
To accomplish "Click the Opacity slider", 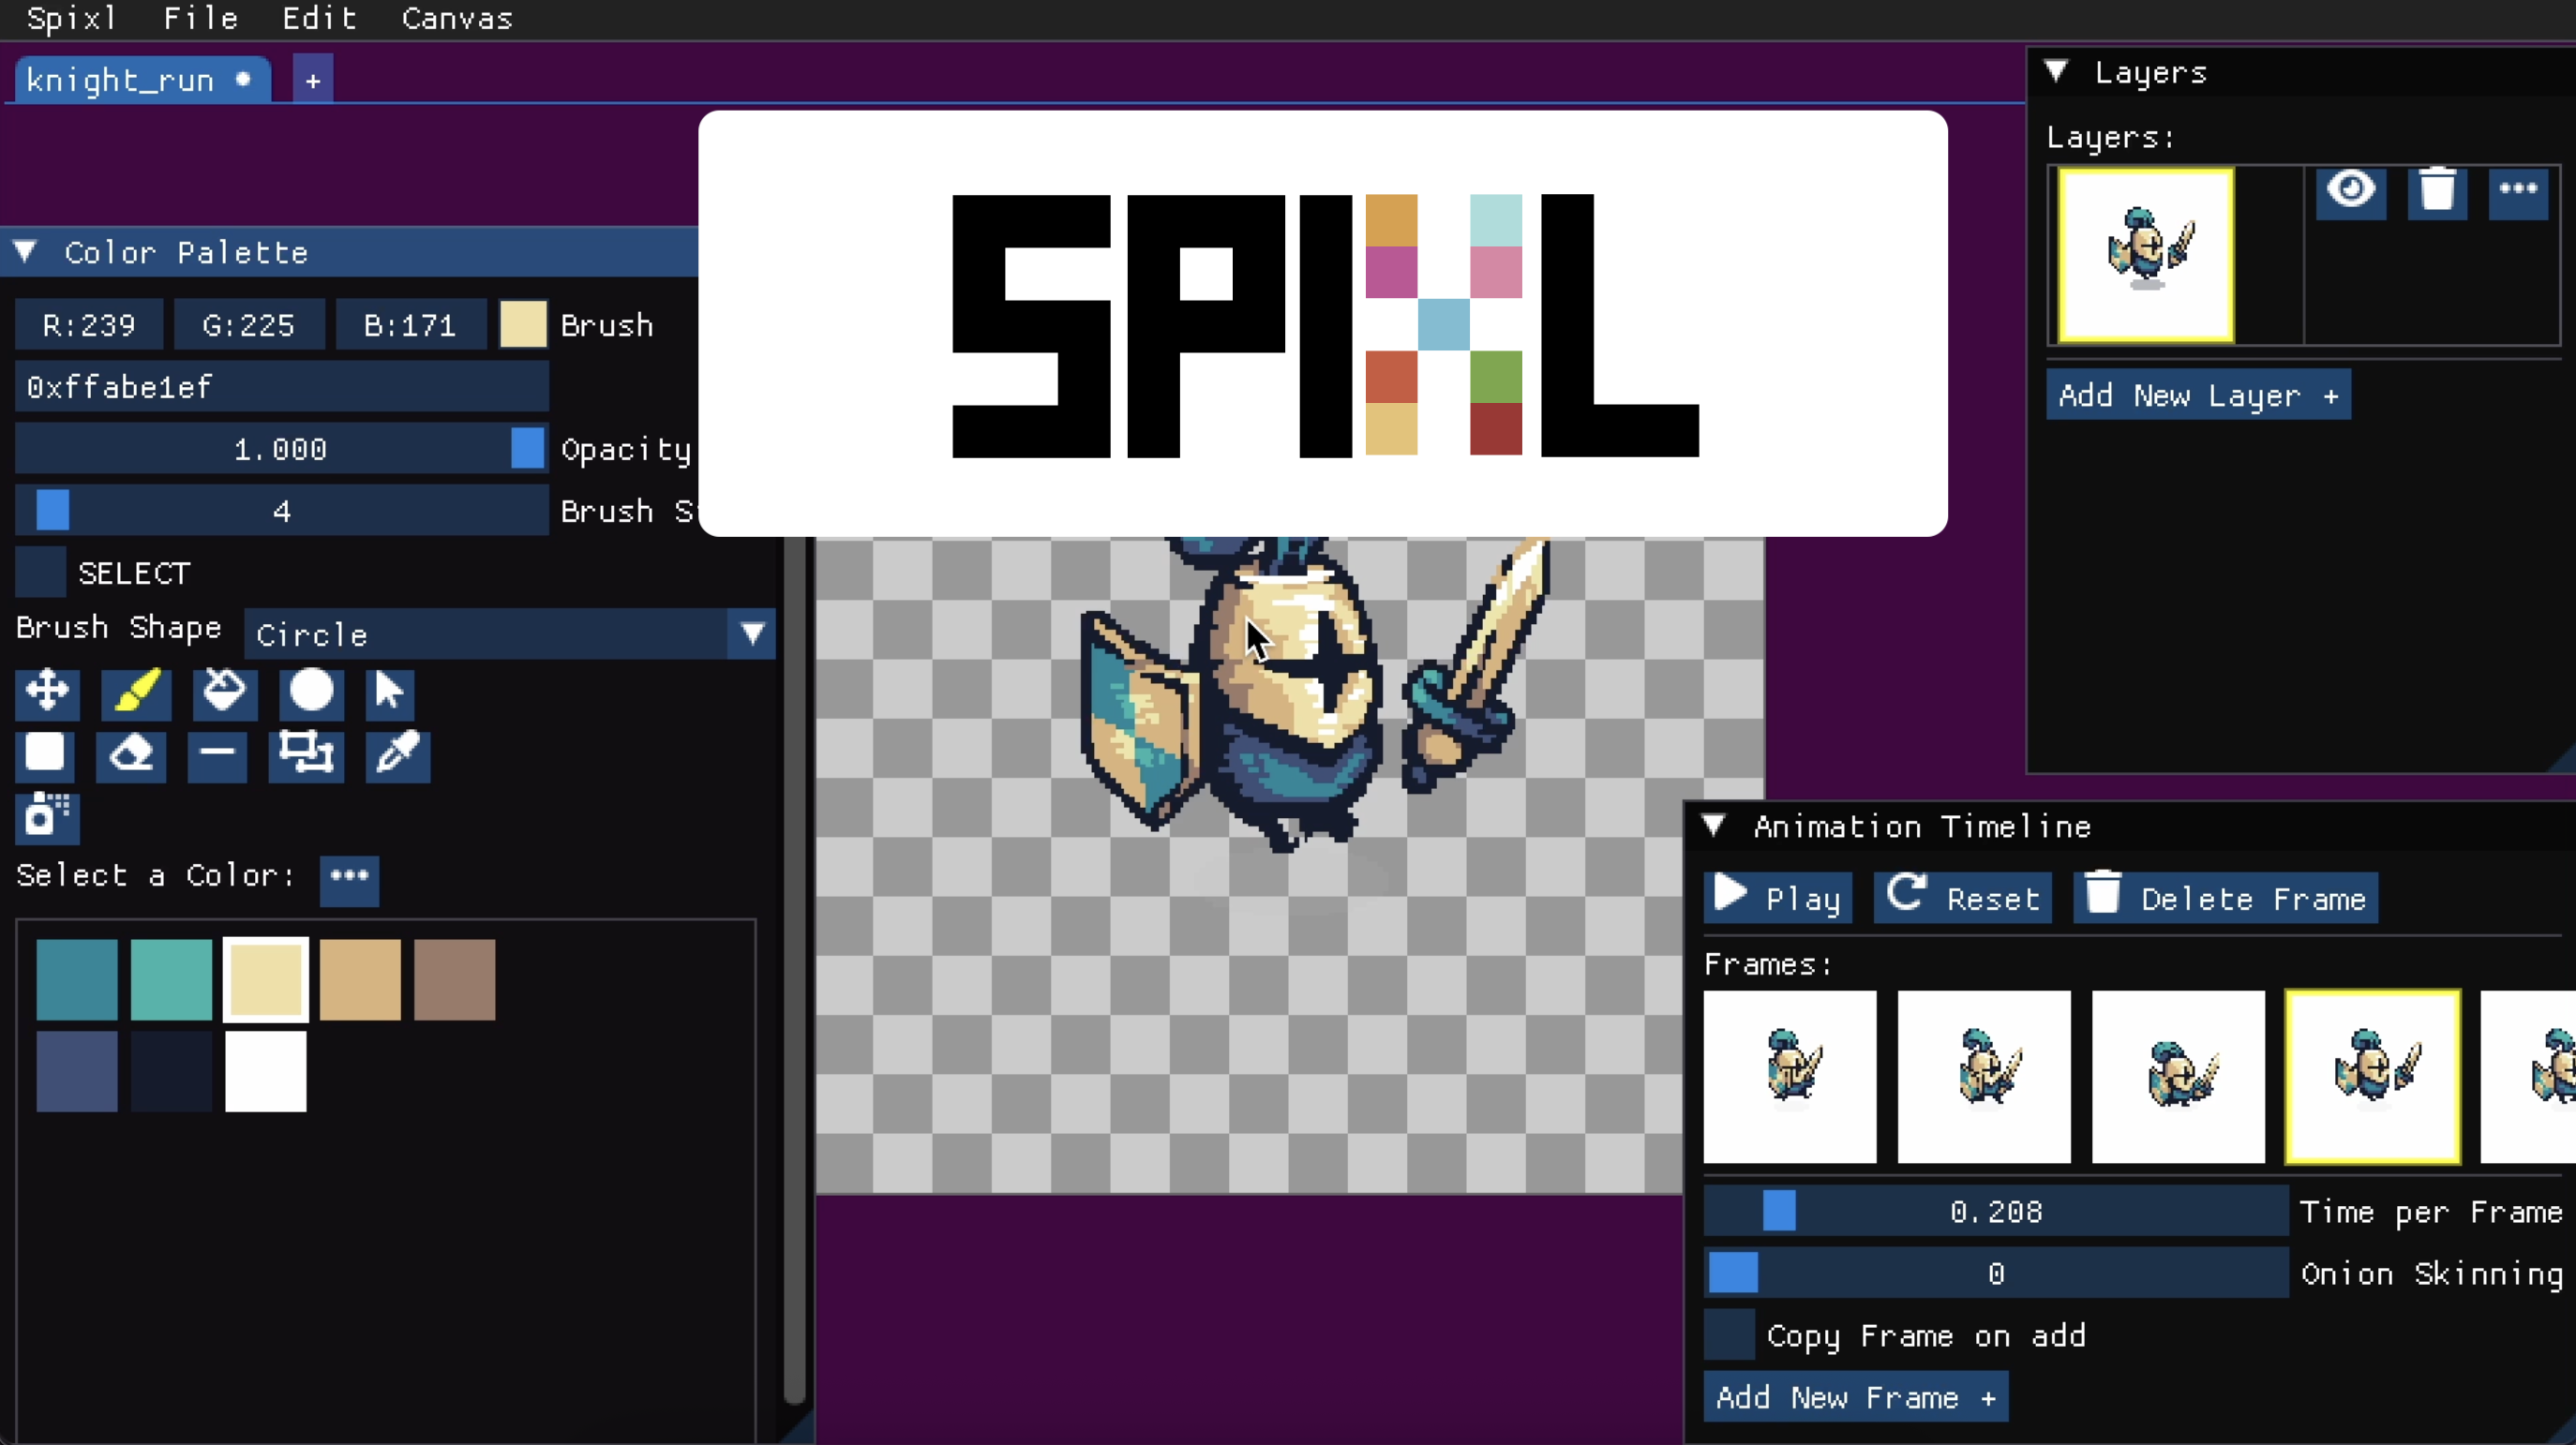I will click(282, 448).
